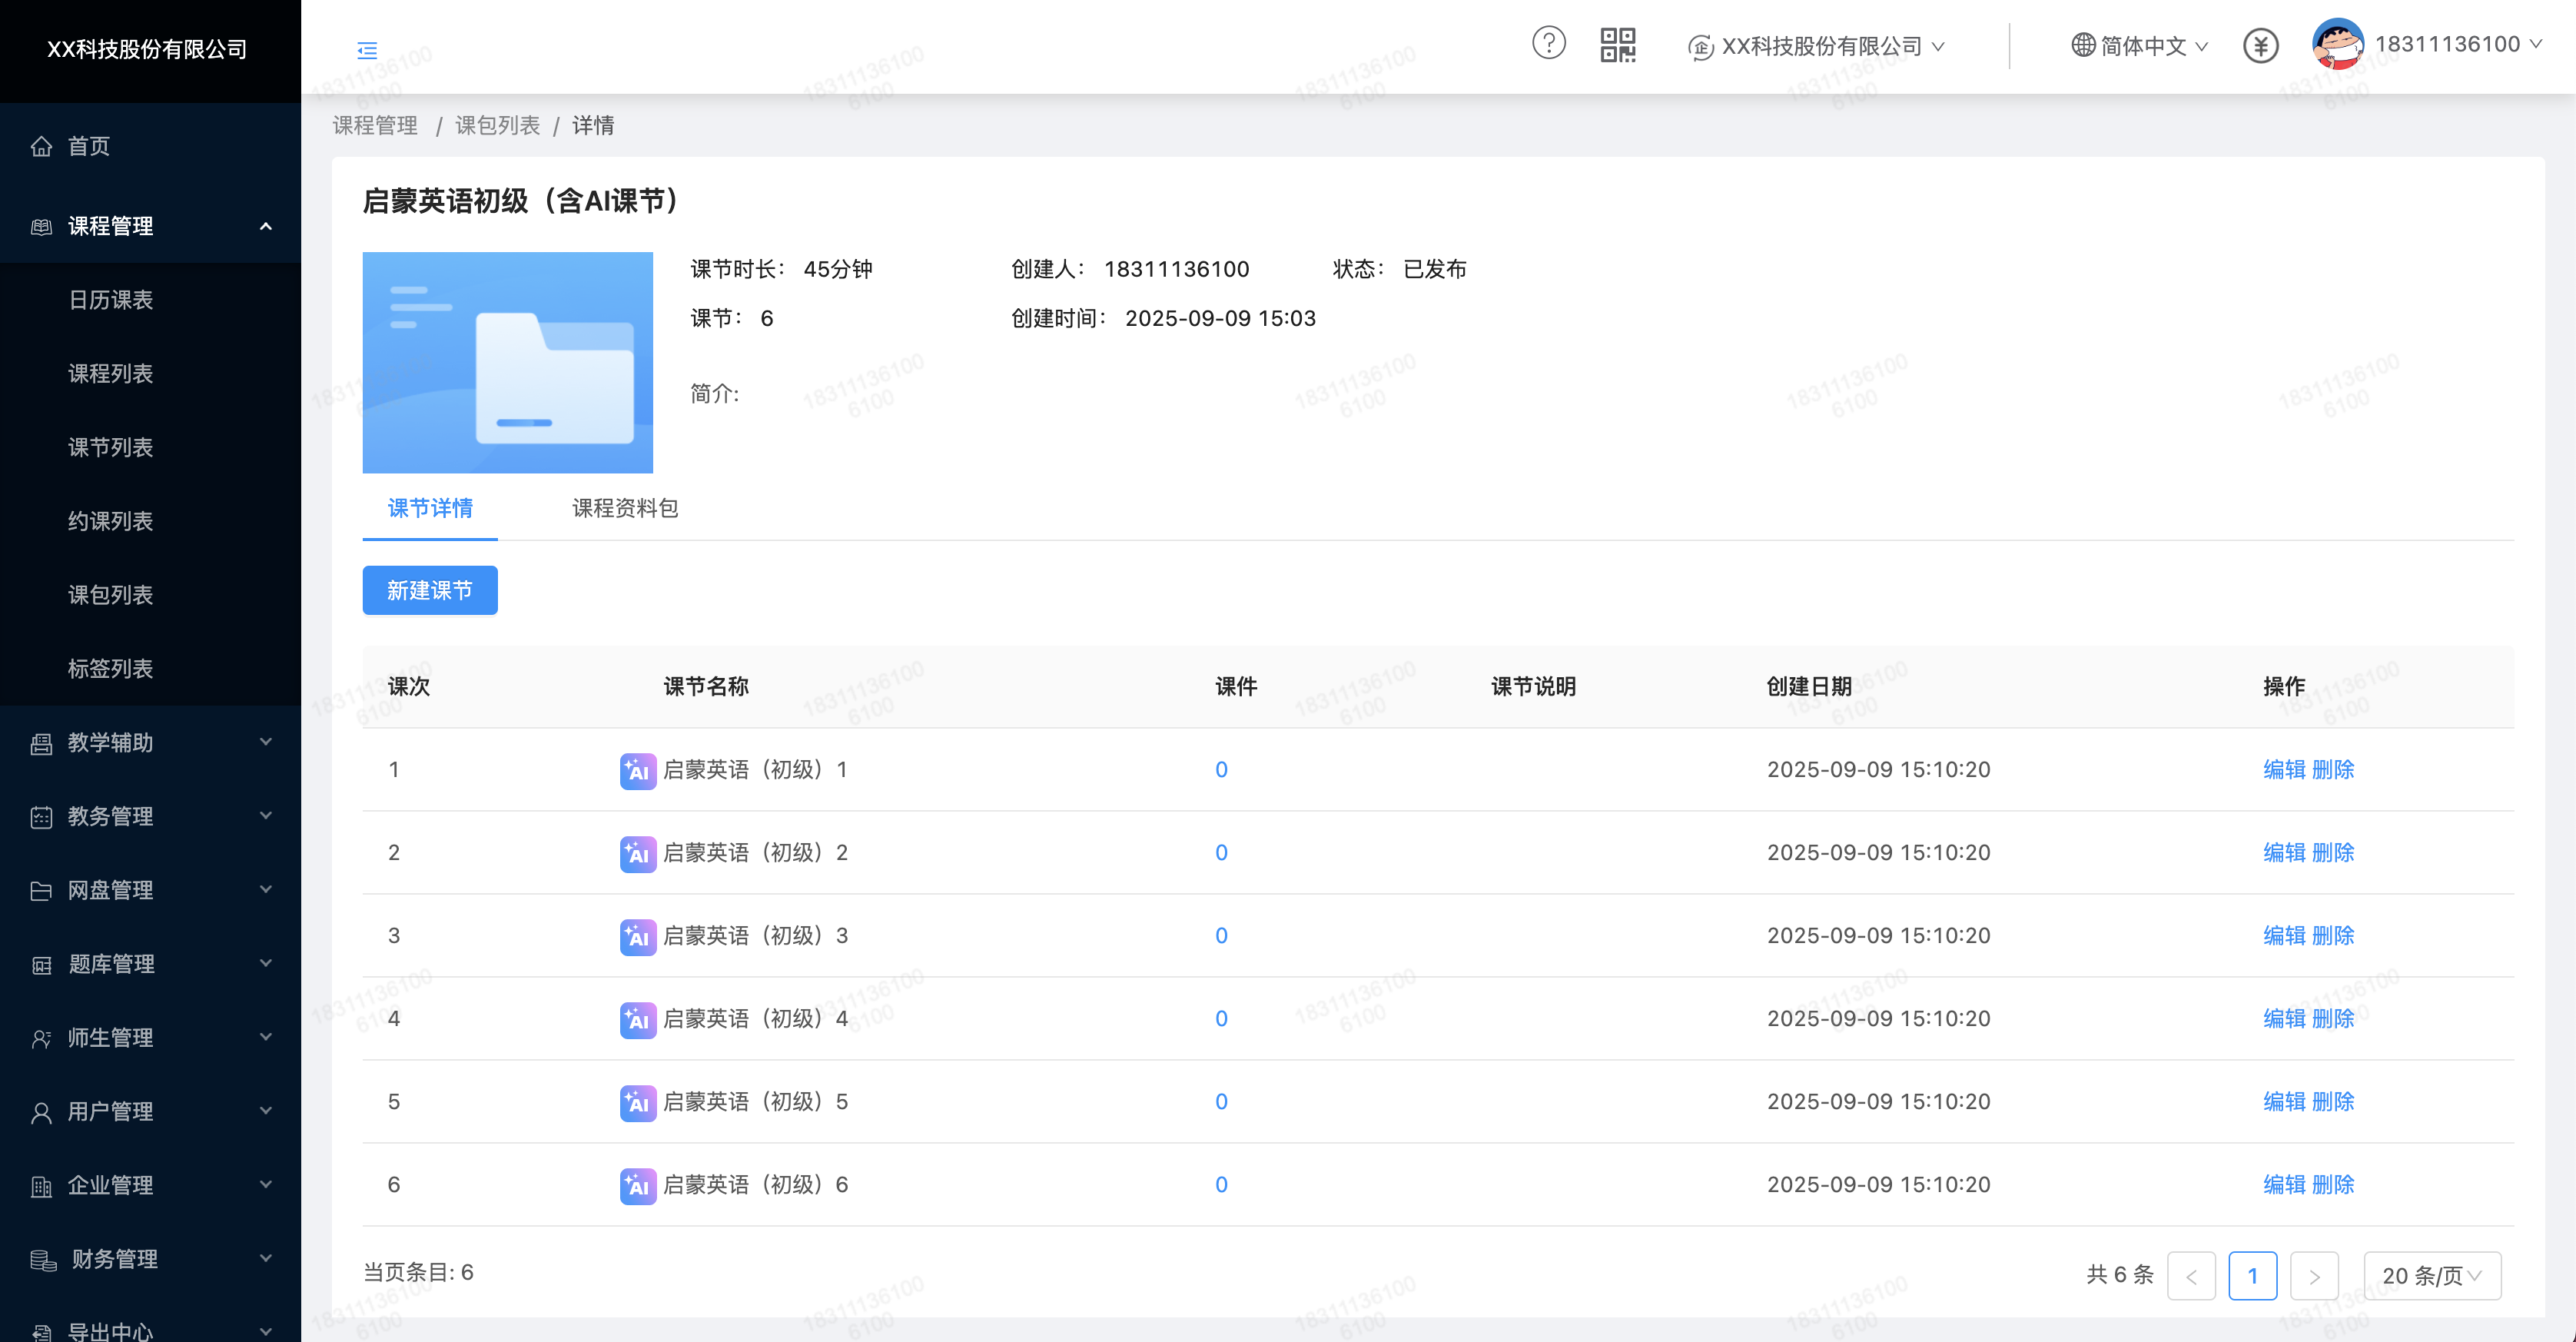Click the yen currency icon

[2260, 46]
